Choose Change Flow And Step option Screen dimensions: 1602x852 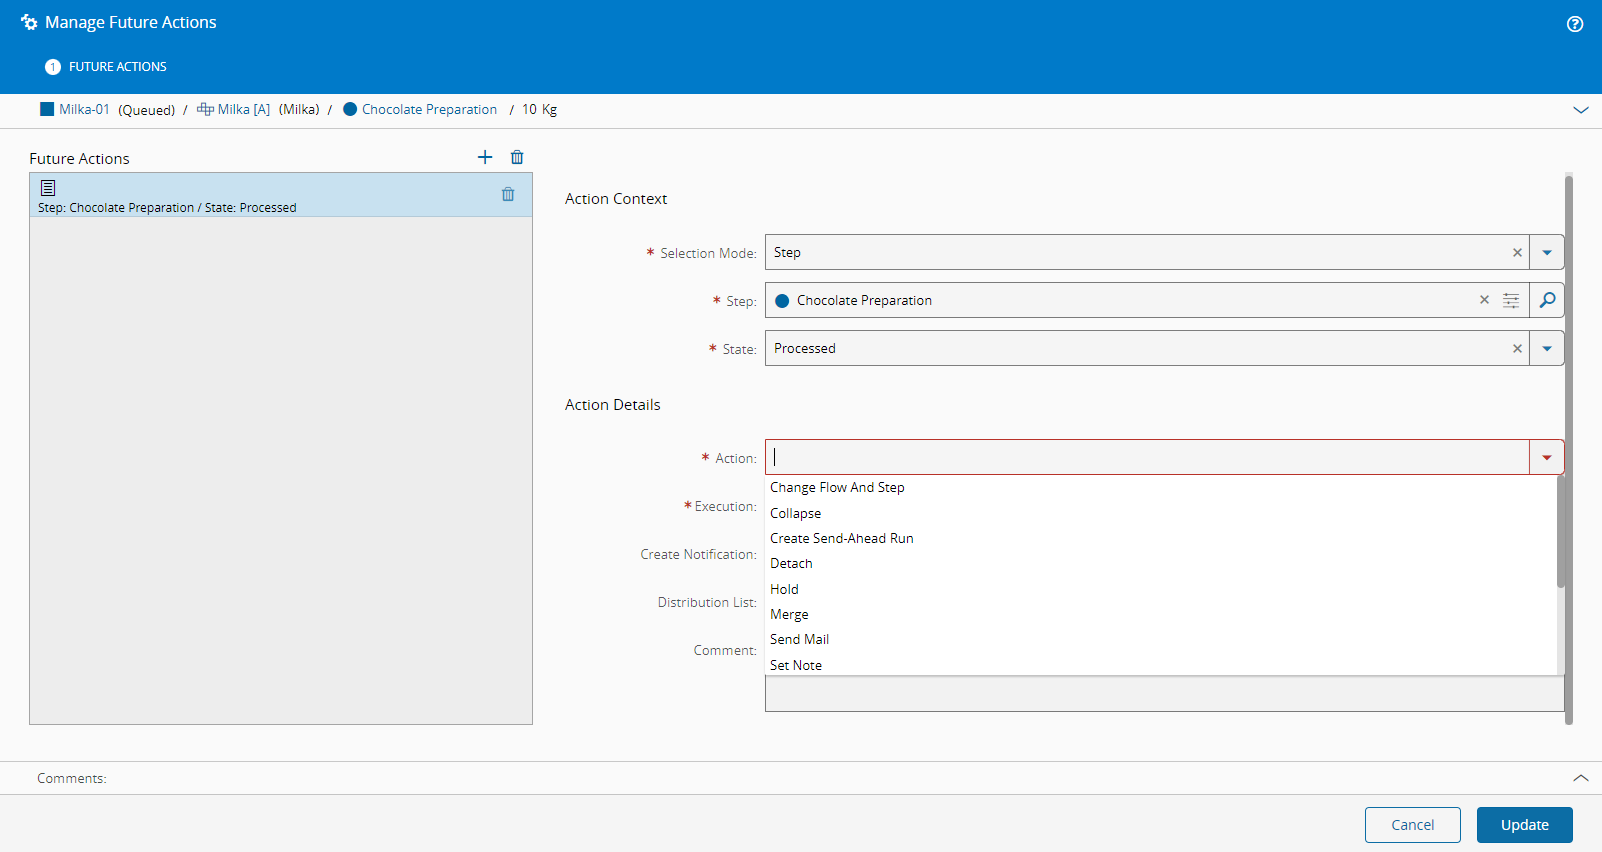click(x=837, y=487)
